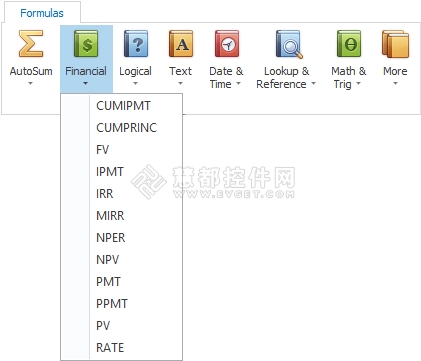The height and width of the screenshot is (361, 421).
Task: Click the Financial label text
Action: coord(86,71)
